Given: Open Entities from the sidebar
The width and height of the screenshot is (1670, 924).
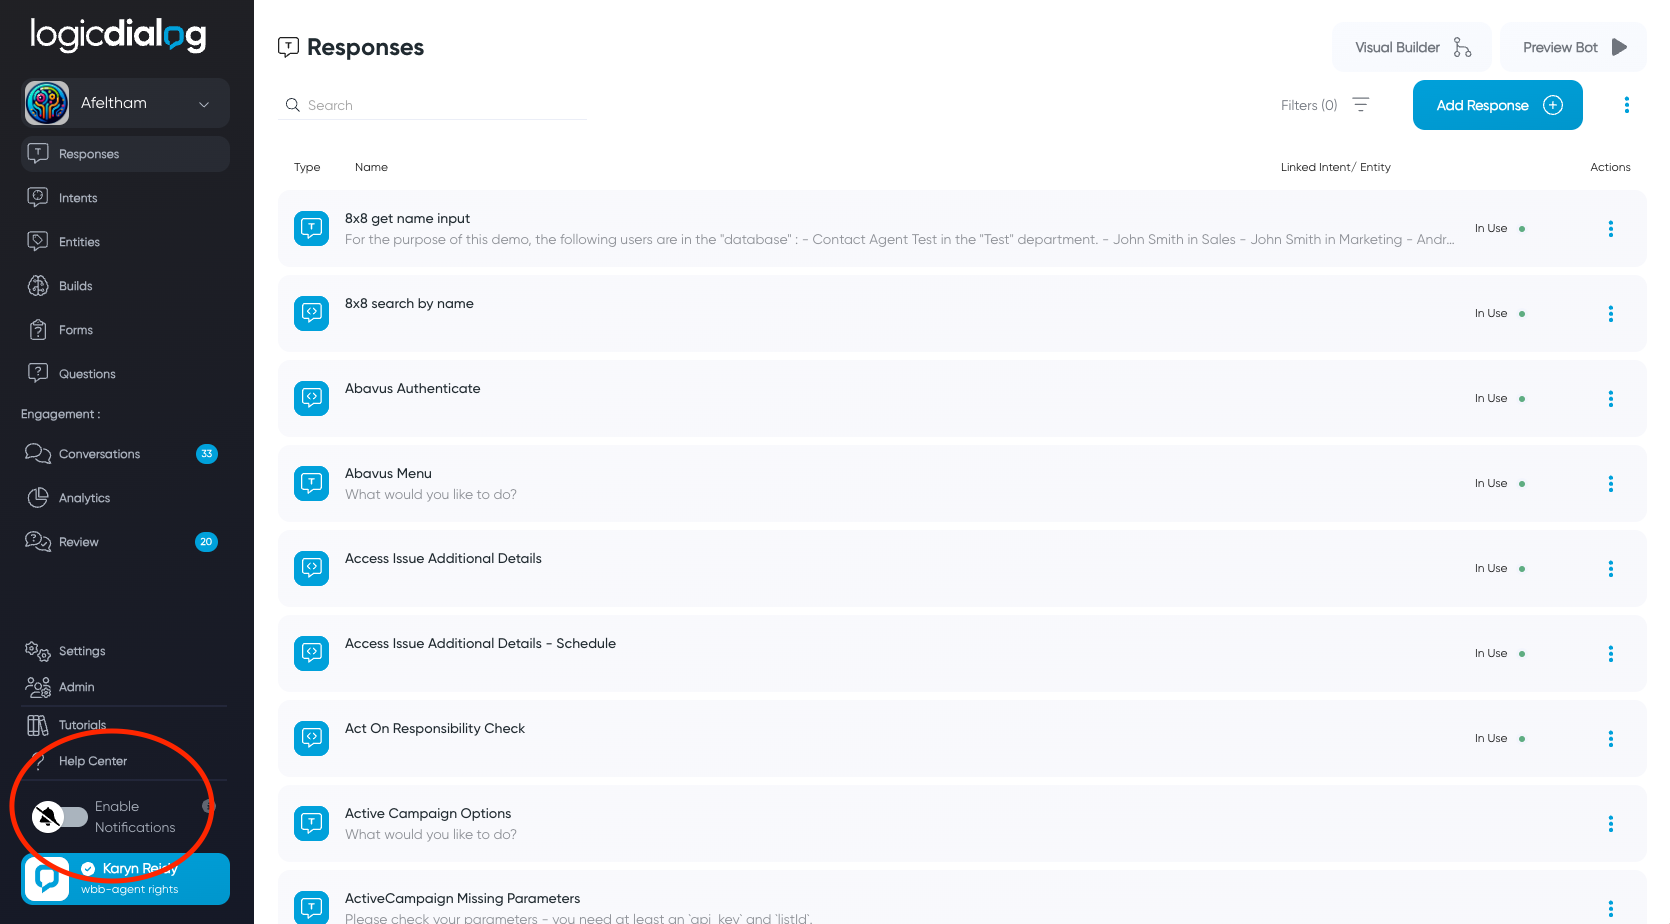Looking at the screenshot, I should point(79,242).
